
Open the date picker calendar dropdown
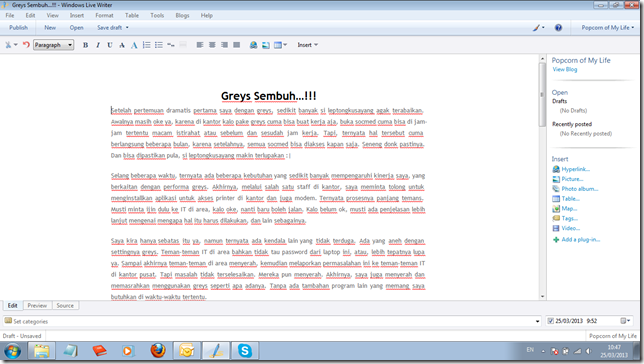point(625,321)
